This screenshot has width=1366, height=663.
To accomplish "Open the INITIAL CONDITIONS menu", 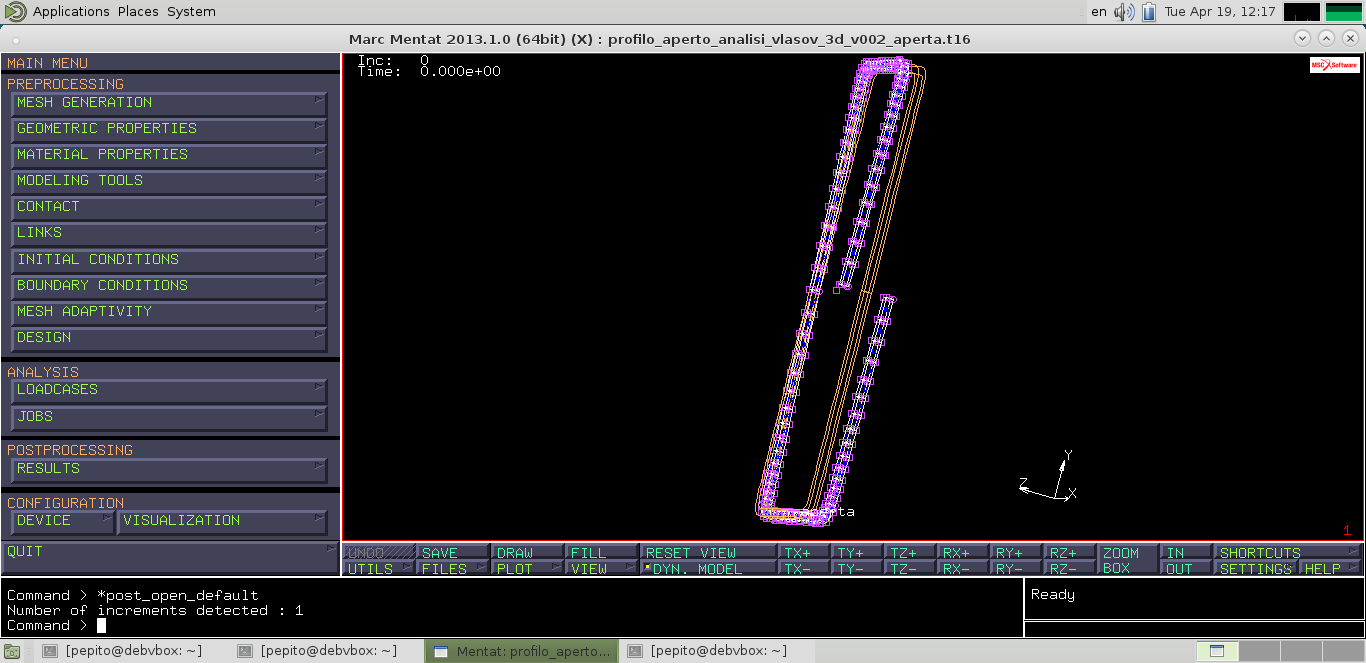I will 169,260.
